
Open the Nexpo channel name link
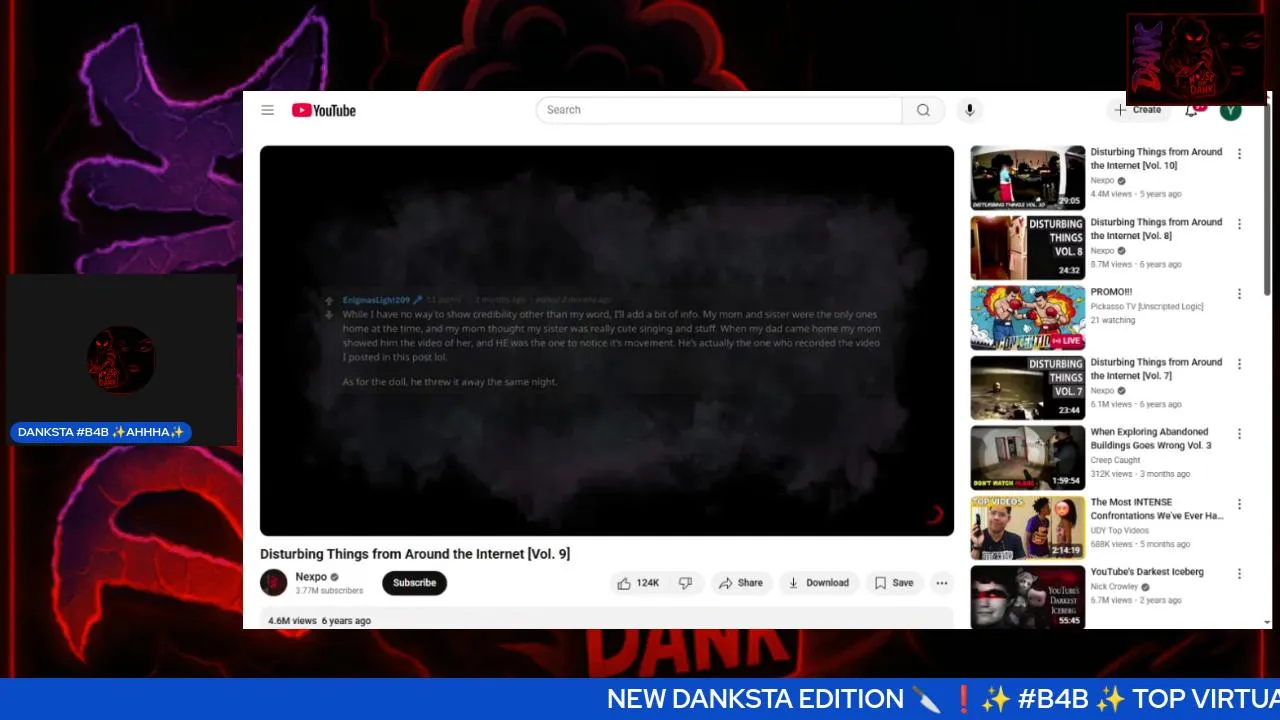[x=311, y=577]
